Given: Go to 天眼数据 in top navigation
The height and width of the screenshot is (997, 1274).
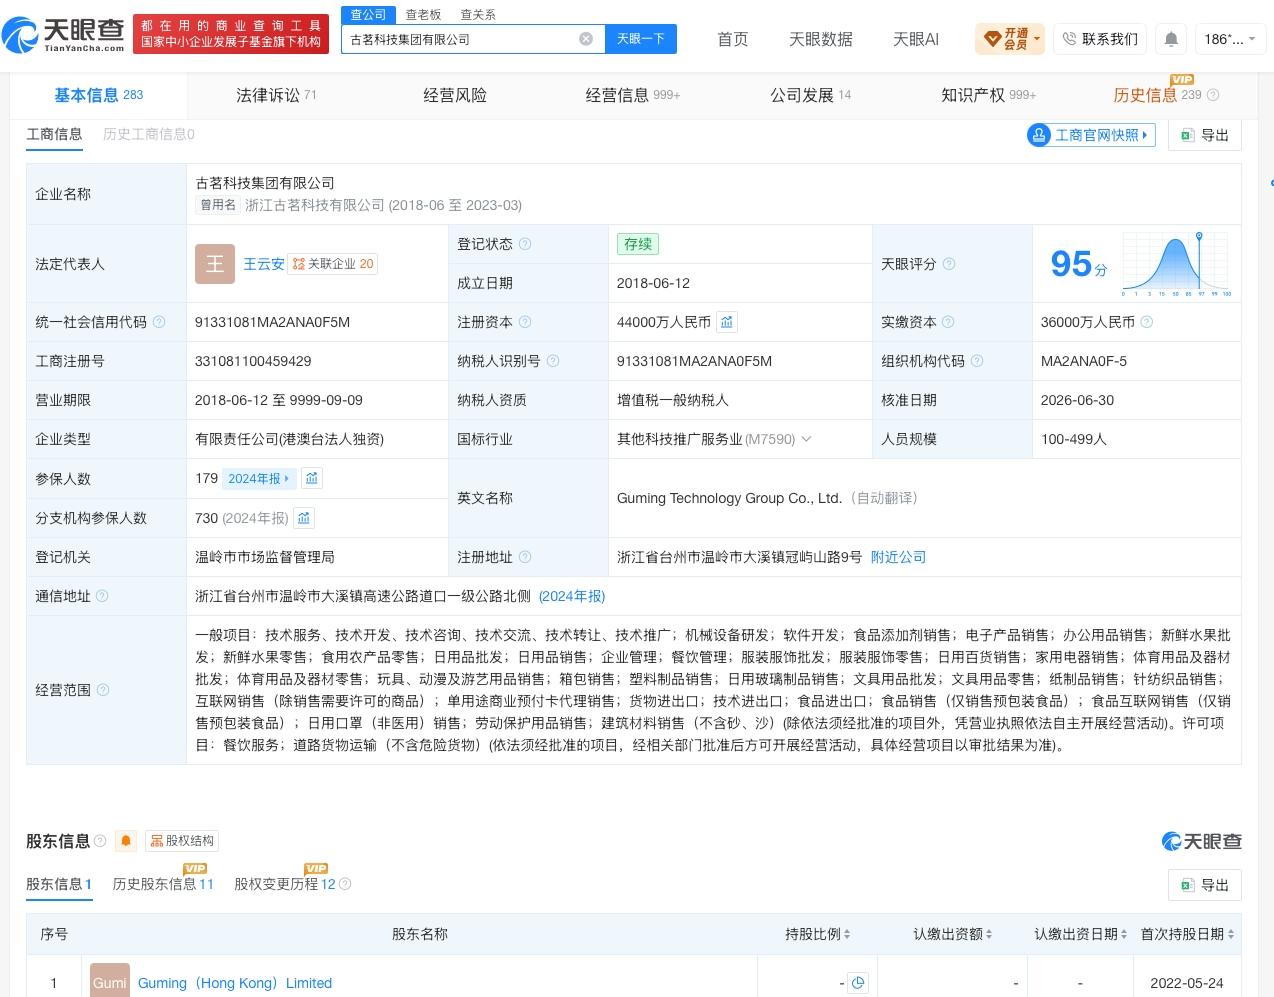Looking at the screenshot, I should coord(821,39).
